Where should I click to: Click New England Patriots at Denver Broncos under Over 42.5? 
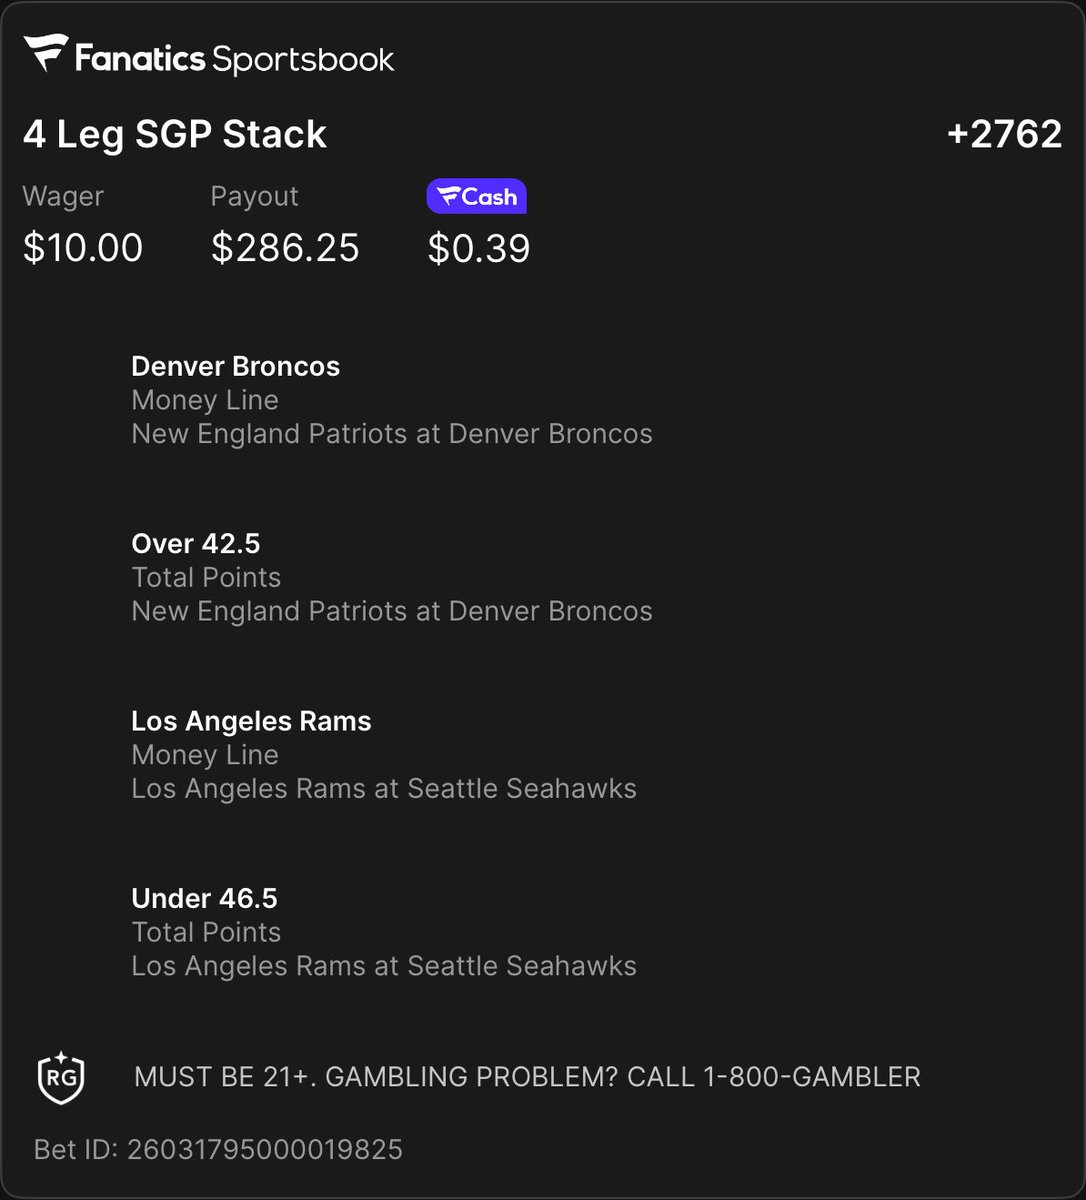pyautogui.click(x=392, y=611)
